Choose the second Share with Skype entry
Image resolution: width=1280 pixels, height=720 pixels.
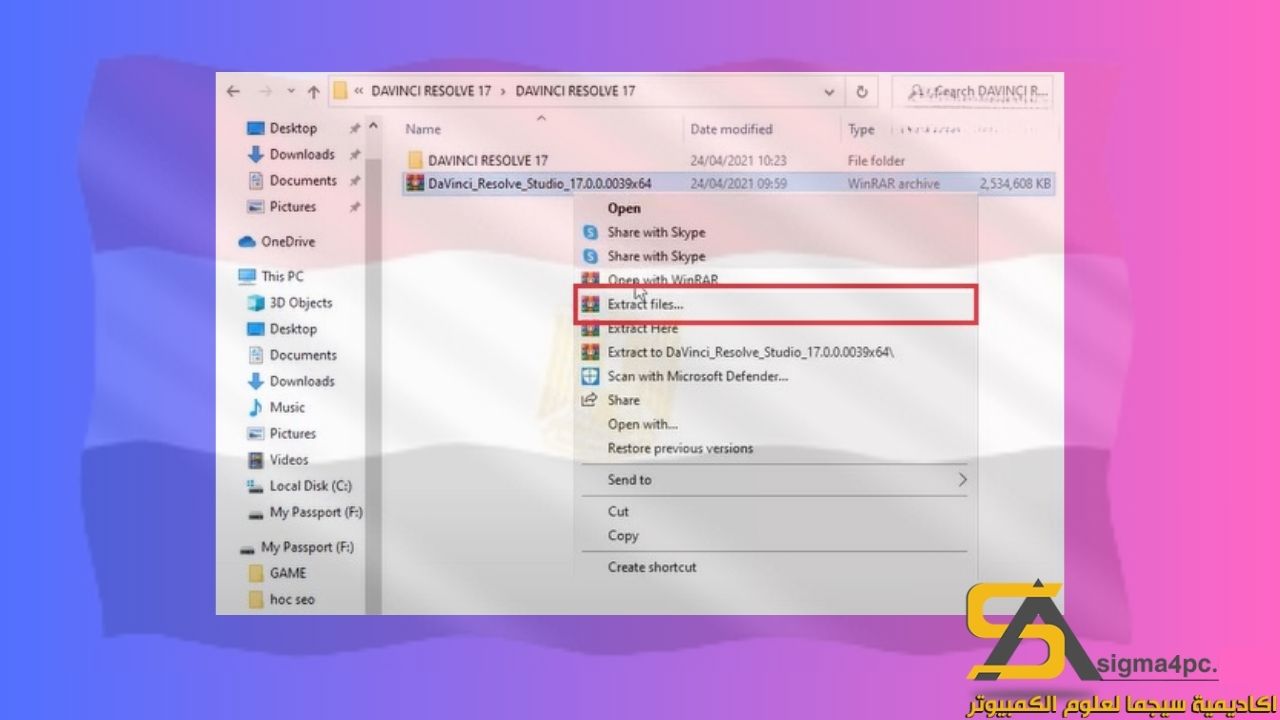pyautogui.click(x=656, y=256)
